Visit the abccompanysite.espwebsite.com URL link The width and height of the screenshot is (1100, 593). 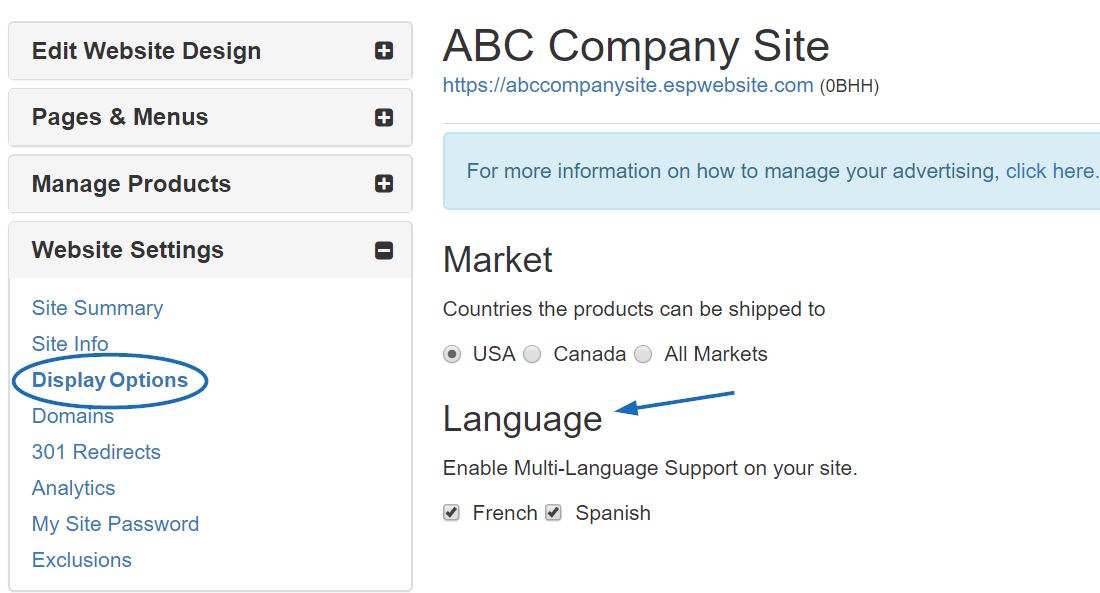[628, 86]
